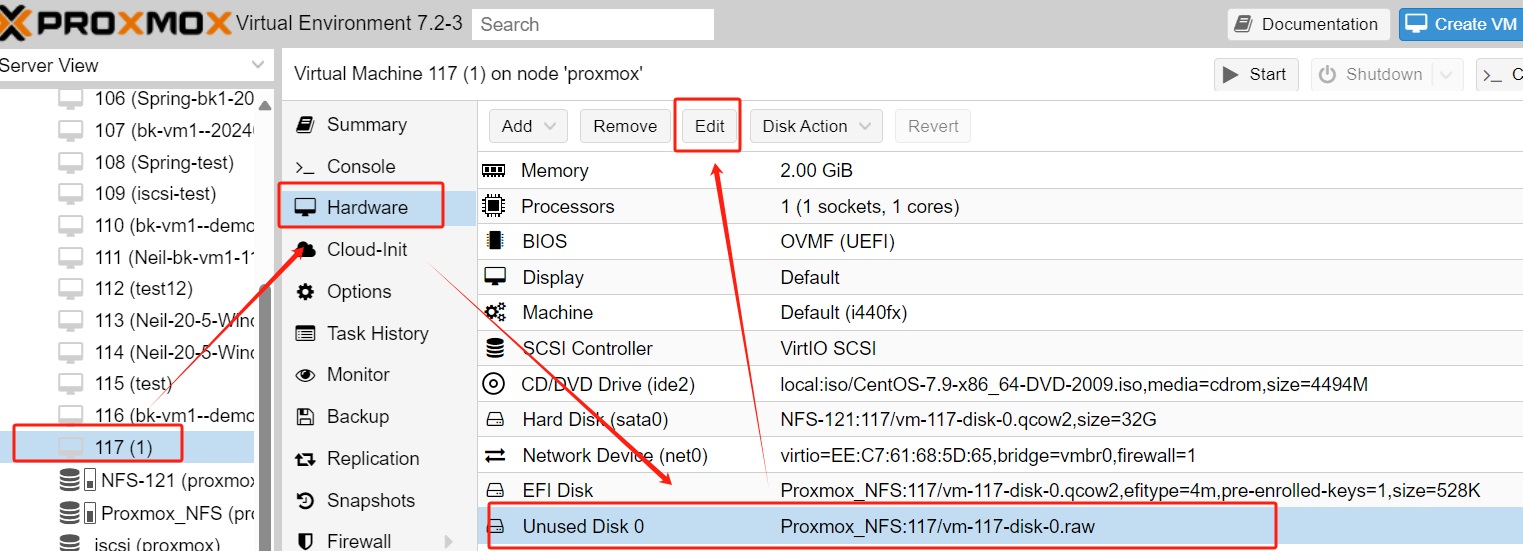This screenshot has width=1523, height=551.
Task: Expand the Firewall submenu arrow
Action: (449, 541)
